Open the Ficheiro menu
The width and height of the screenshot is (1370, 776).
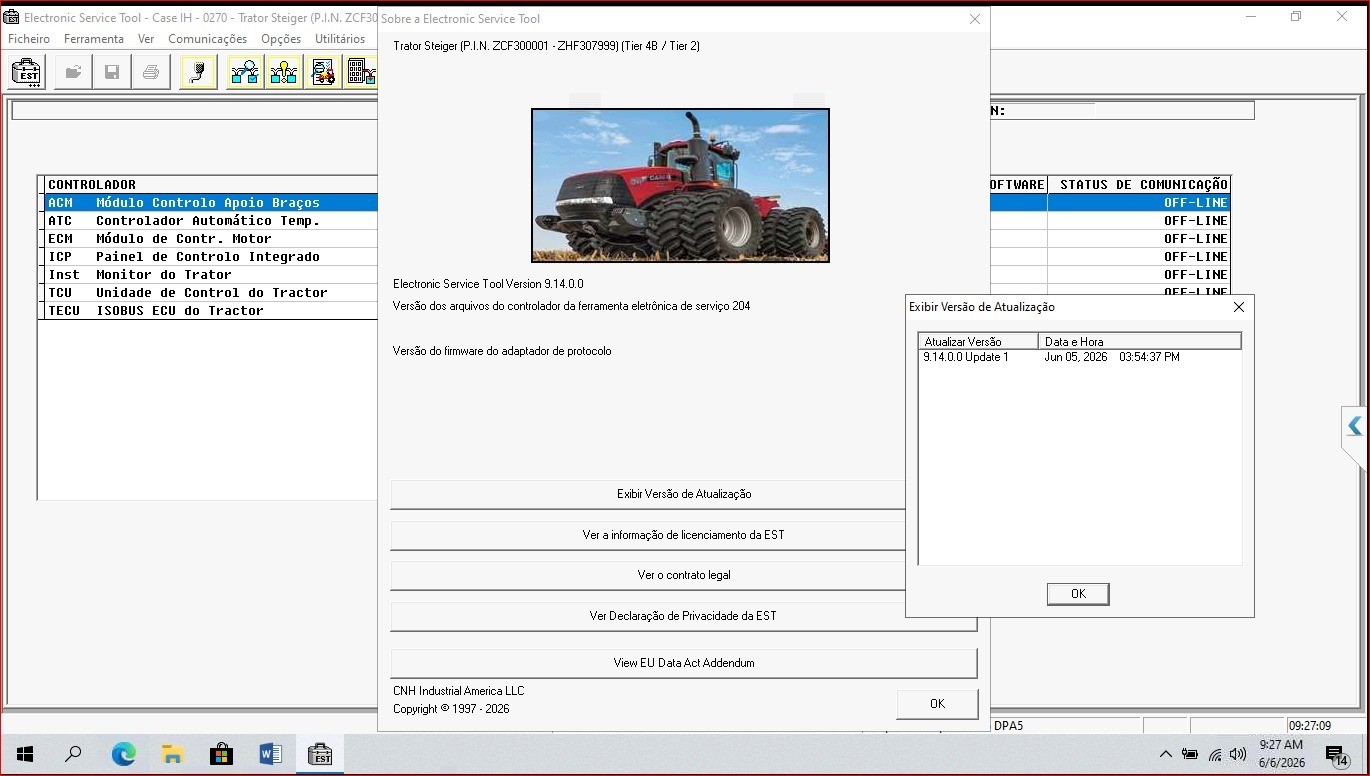[x=29, y=39]
